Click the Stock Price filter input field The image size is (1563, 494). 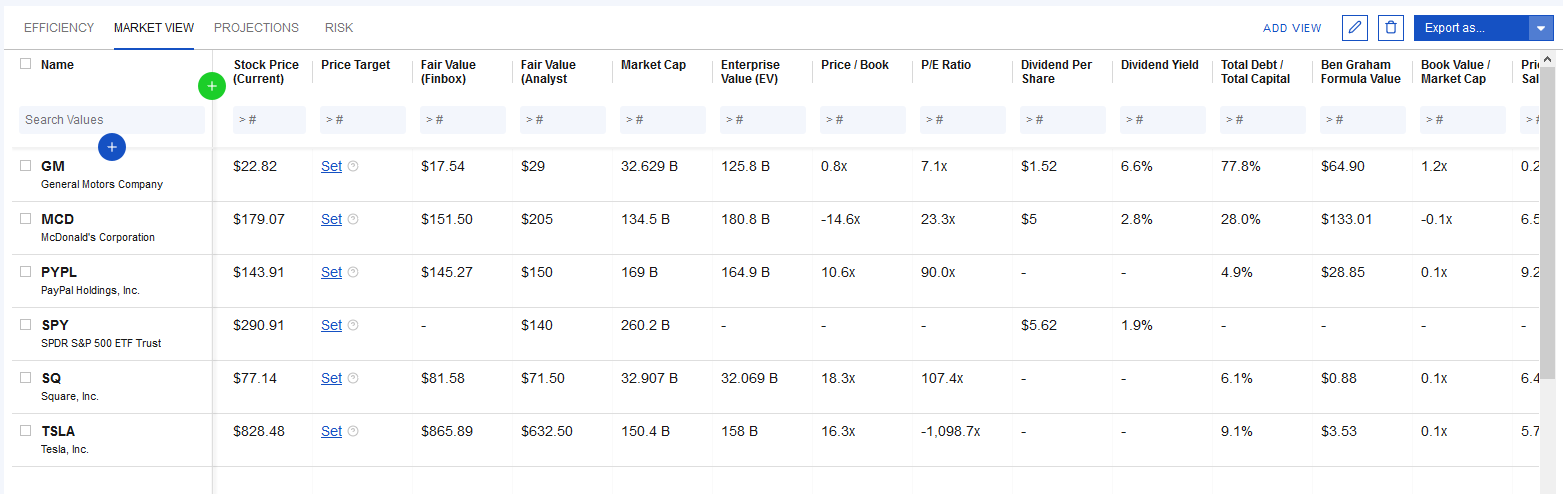[269, 120]
